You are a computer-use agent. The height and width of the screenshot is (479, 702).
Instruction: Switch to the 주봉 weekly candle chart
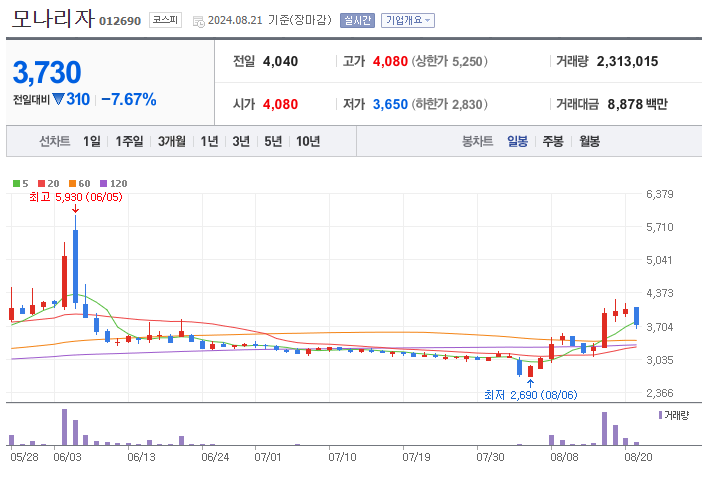point(553,141)
